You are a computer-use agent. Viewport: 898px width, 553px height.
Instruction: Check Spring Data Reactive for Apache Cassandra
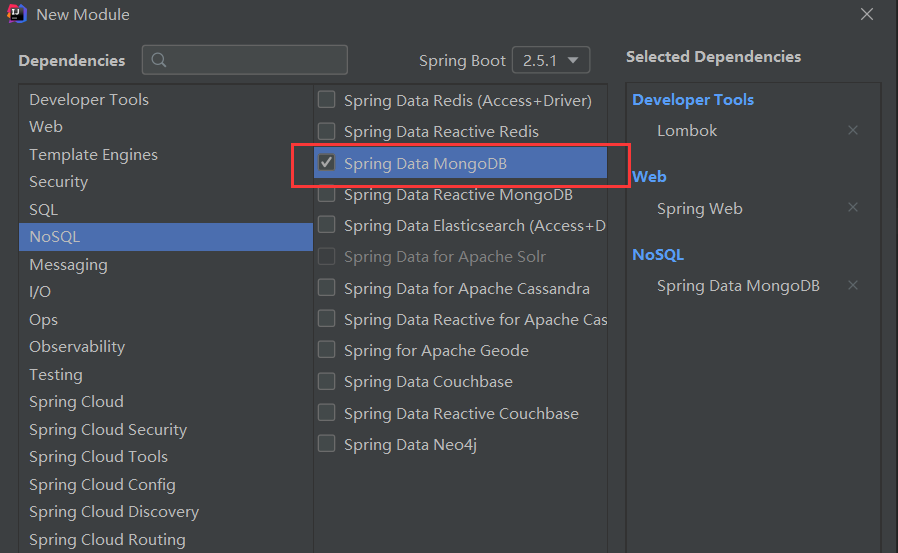[326, 318]
